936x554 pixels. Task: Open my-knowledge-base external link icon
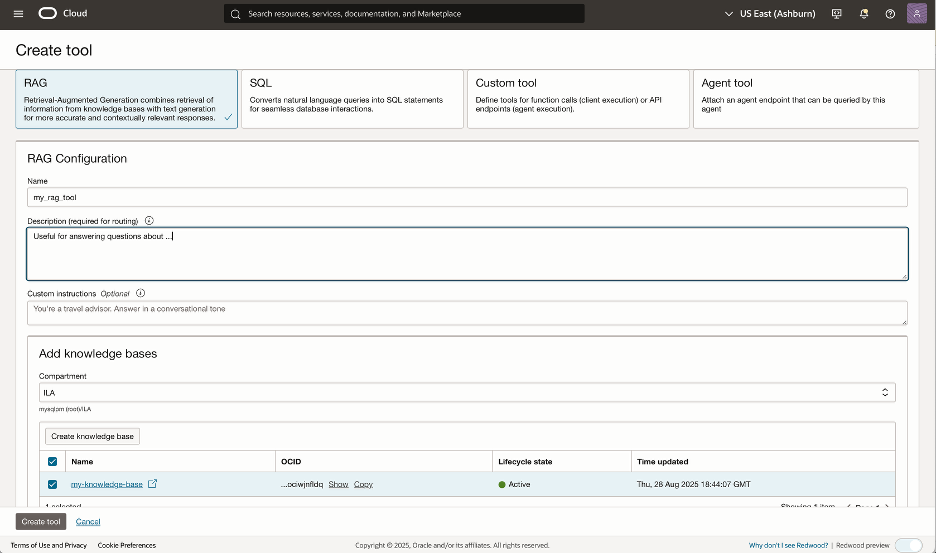(x=153, y=484)
